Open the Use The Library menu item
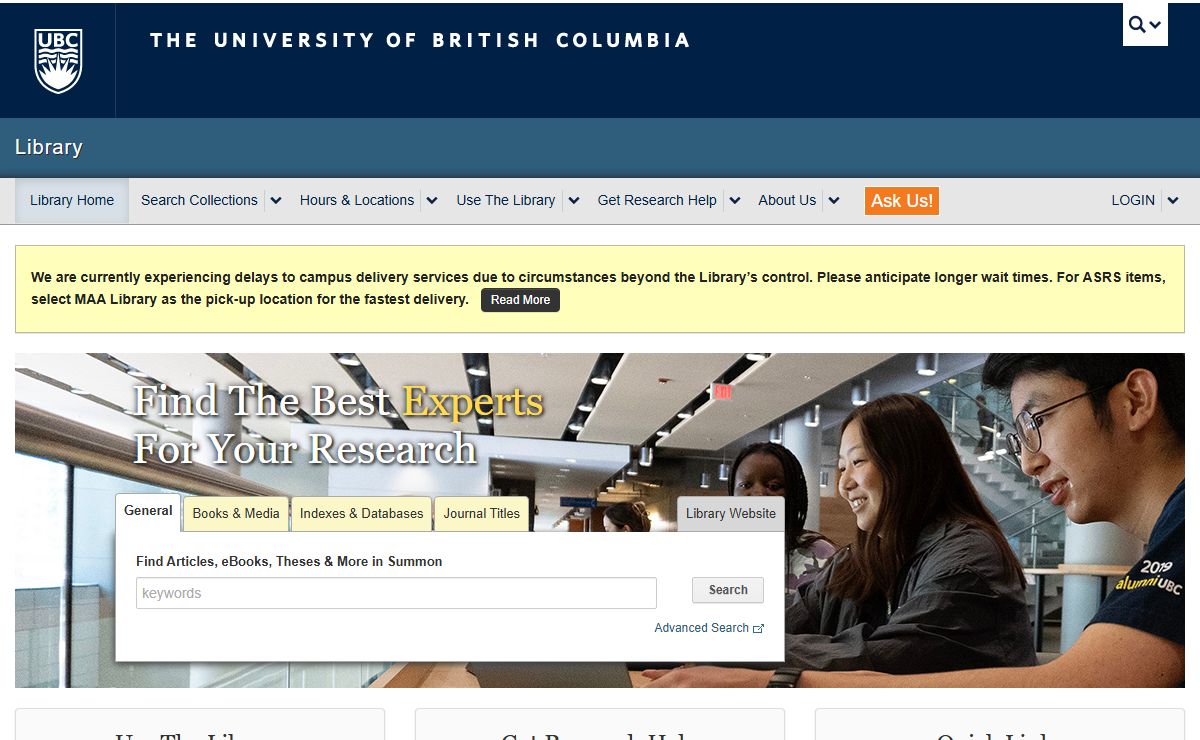This screenshot has width=1200, height=740. (506, 201)
